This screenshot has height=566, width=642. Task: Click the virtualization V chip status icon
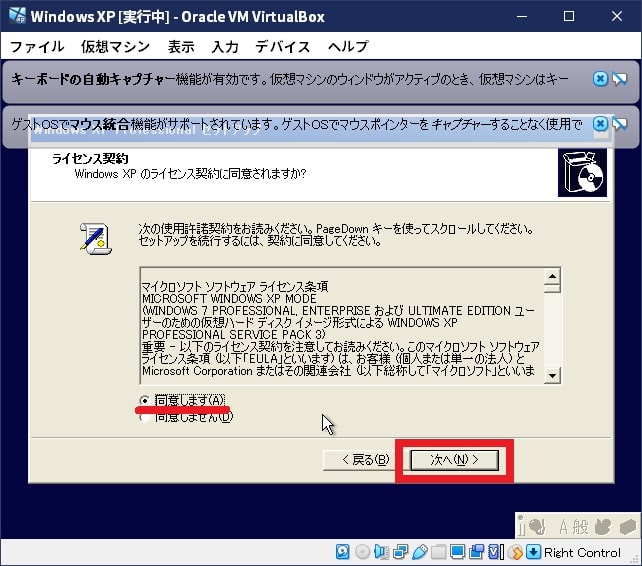(495, 552)
